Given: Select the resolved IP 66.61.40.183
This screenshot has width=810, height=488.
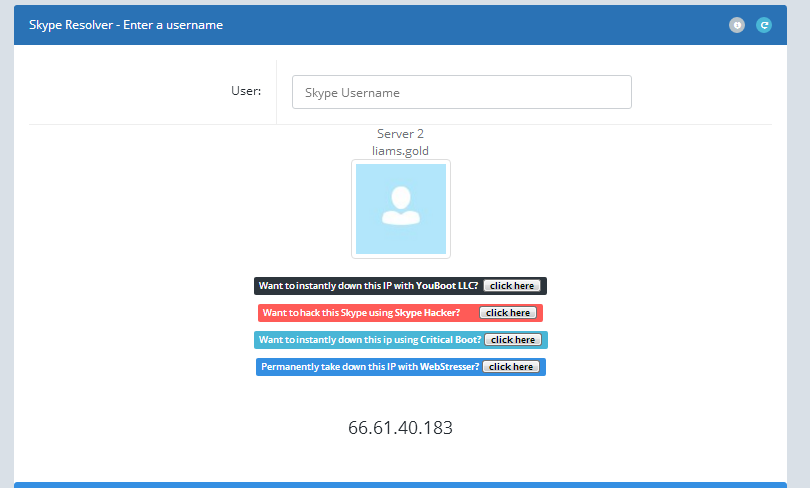Looking at the screenshot, I should 400,428.
